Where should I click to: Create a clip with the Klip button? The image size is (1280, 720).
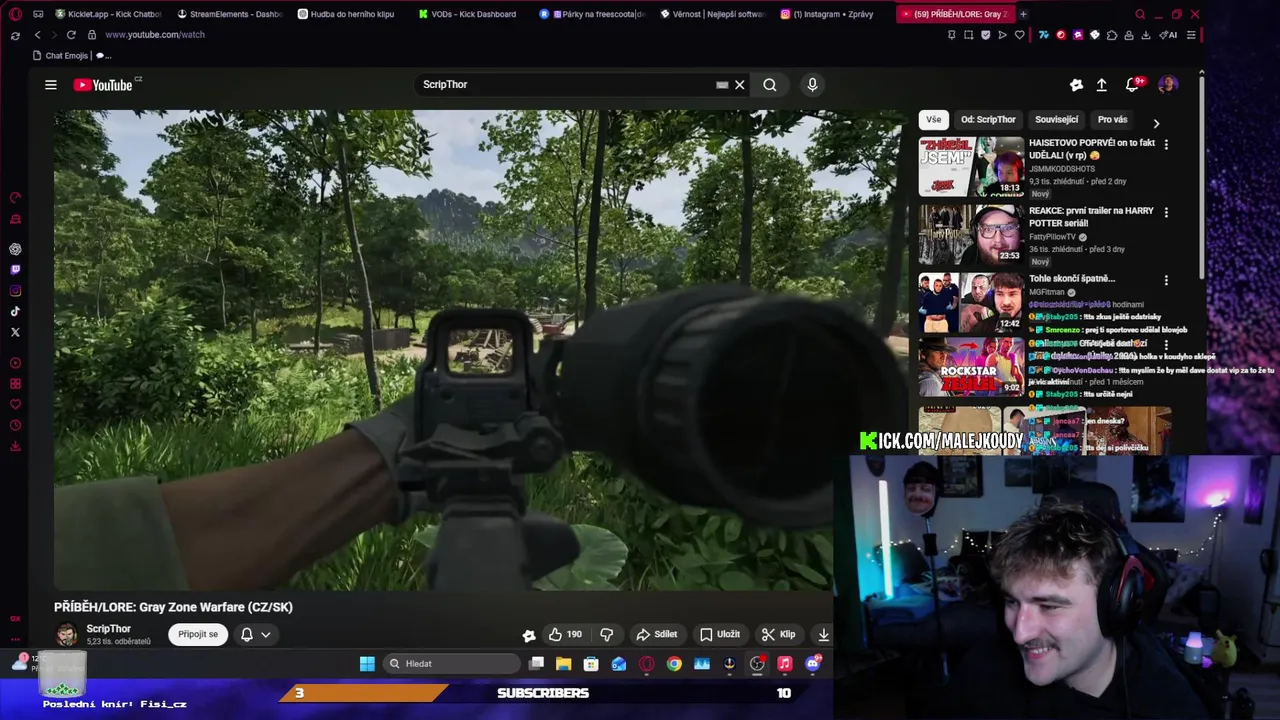pos(778,634)
